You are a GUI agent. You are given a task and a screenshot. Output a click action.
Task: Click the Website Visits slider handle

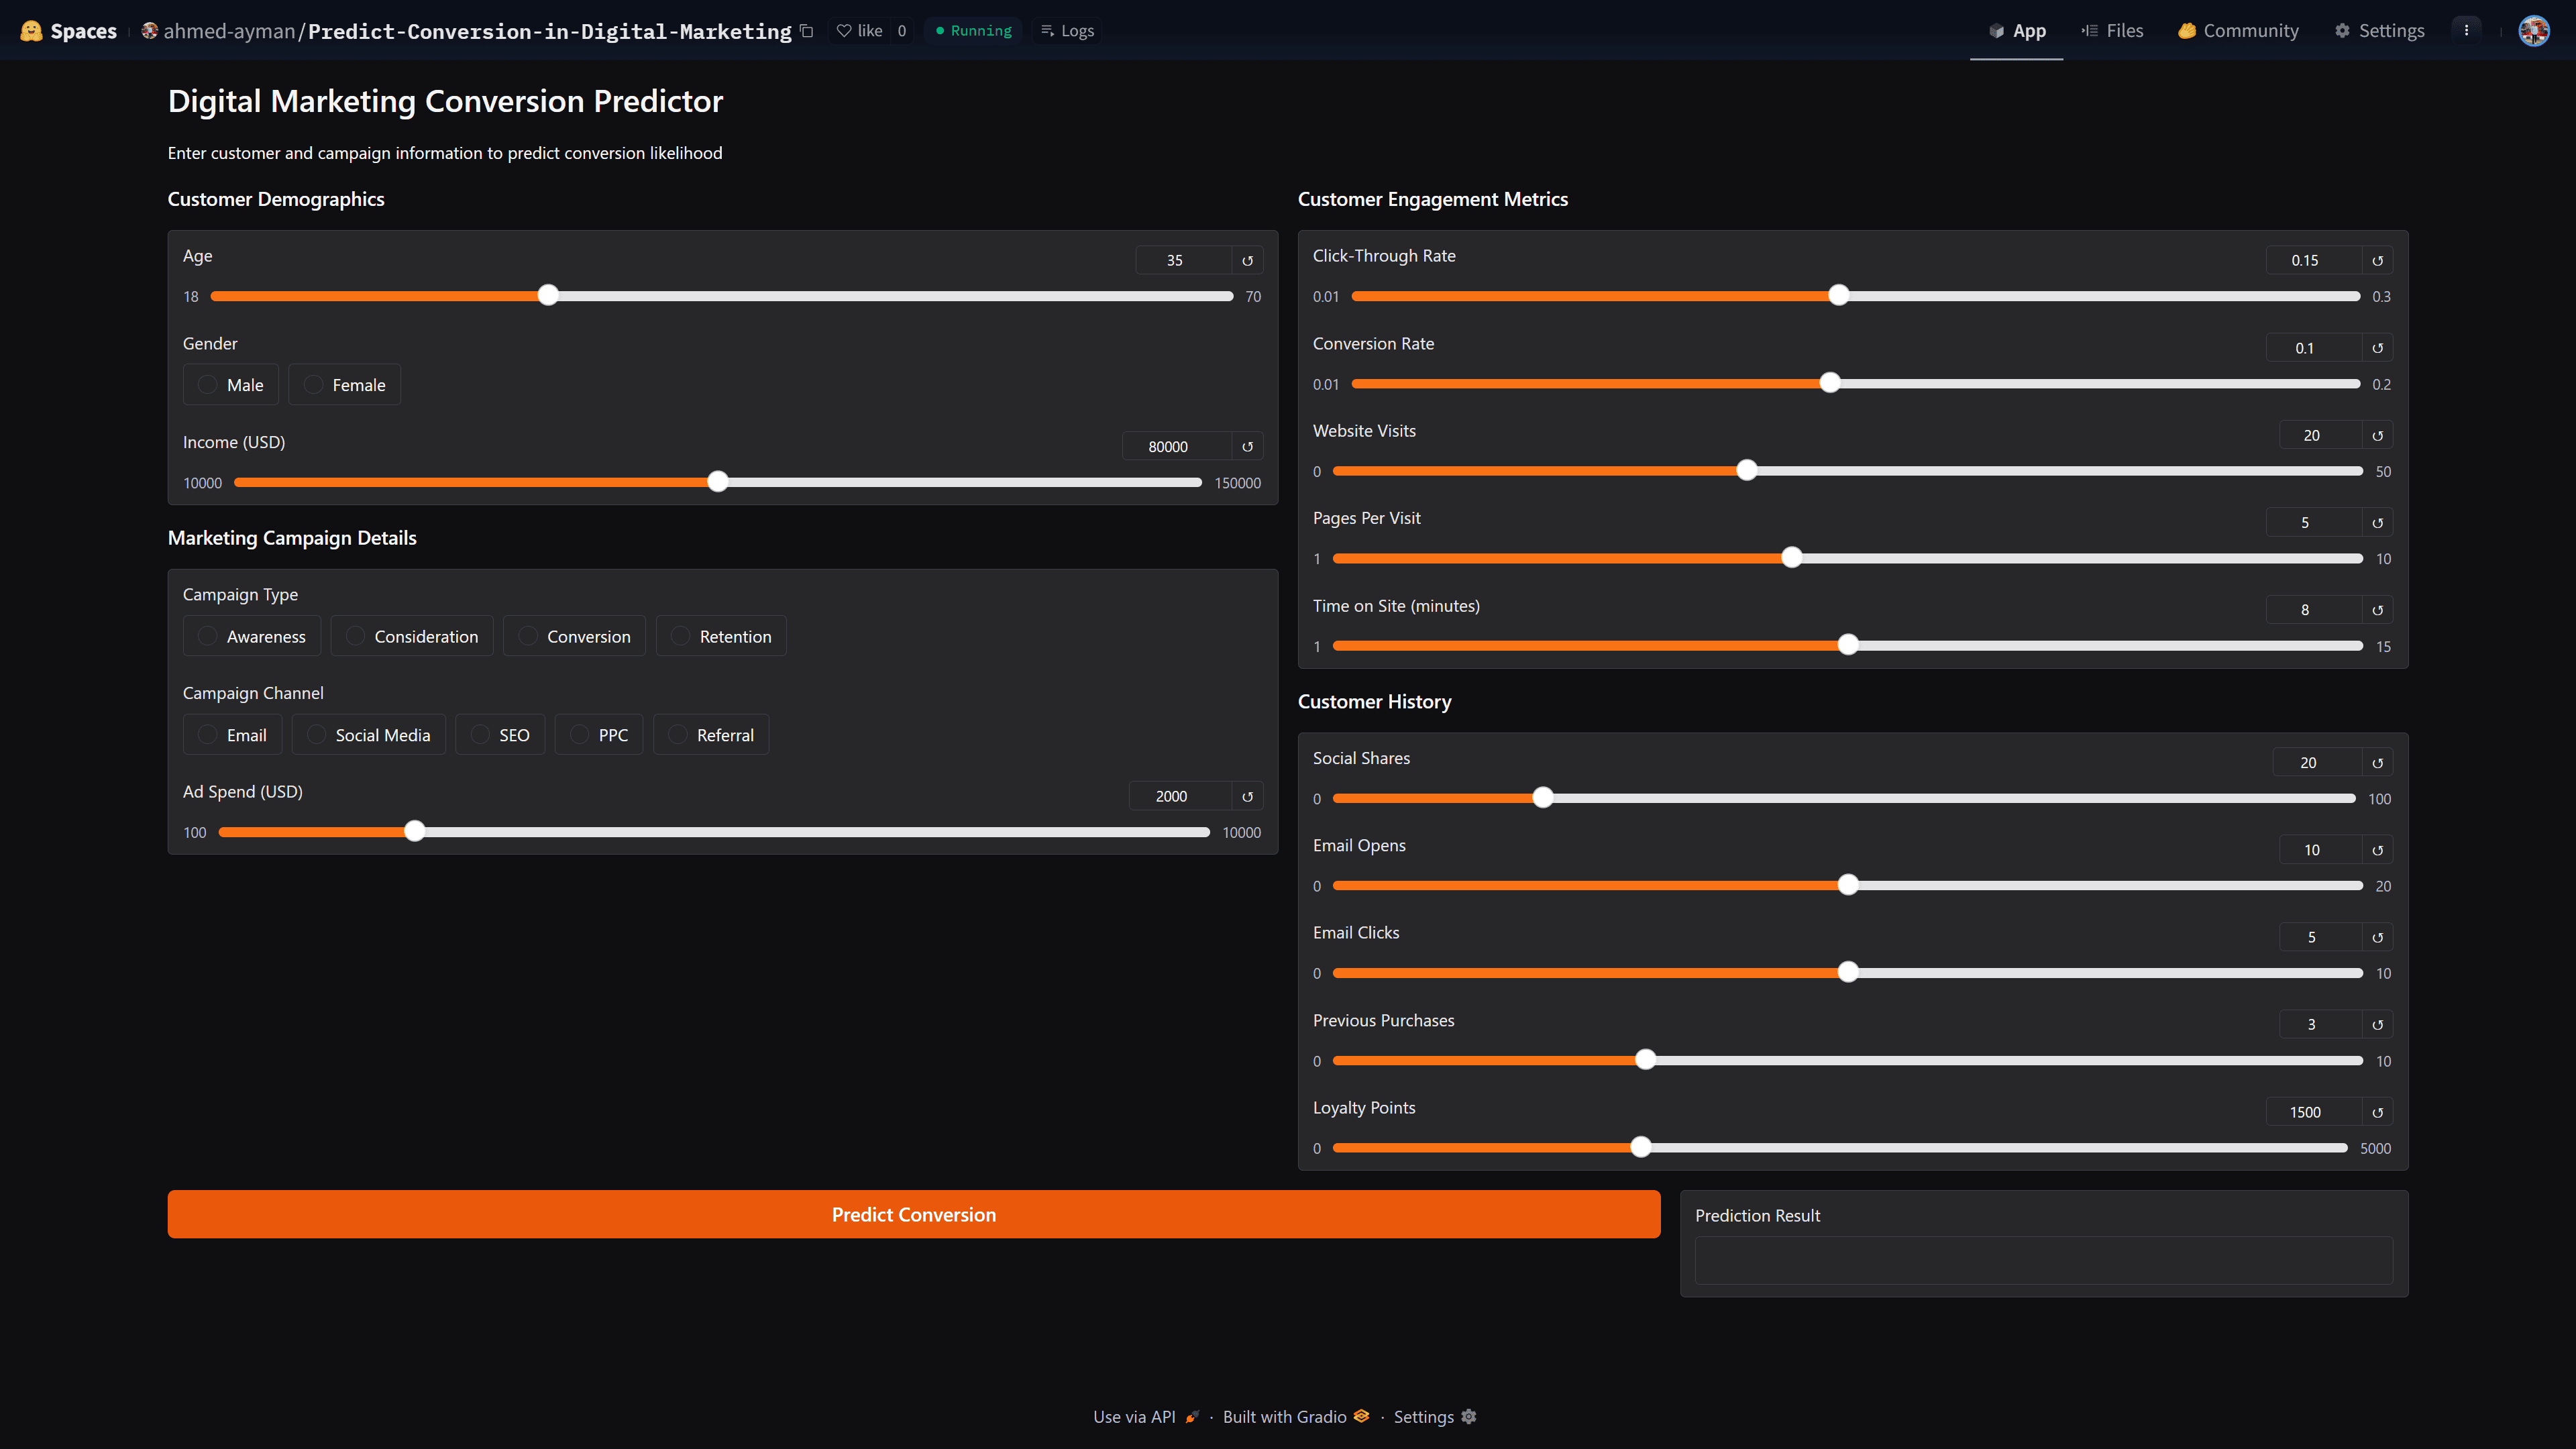pos(1746,471)
